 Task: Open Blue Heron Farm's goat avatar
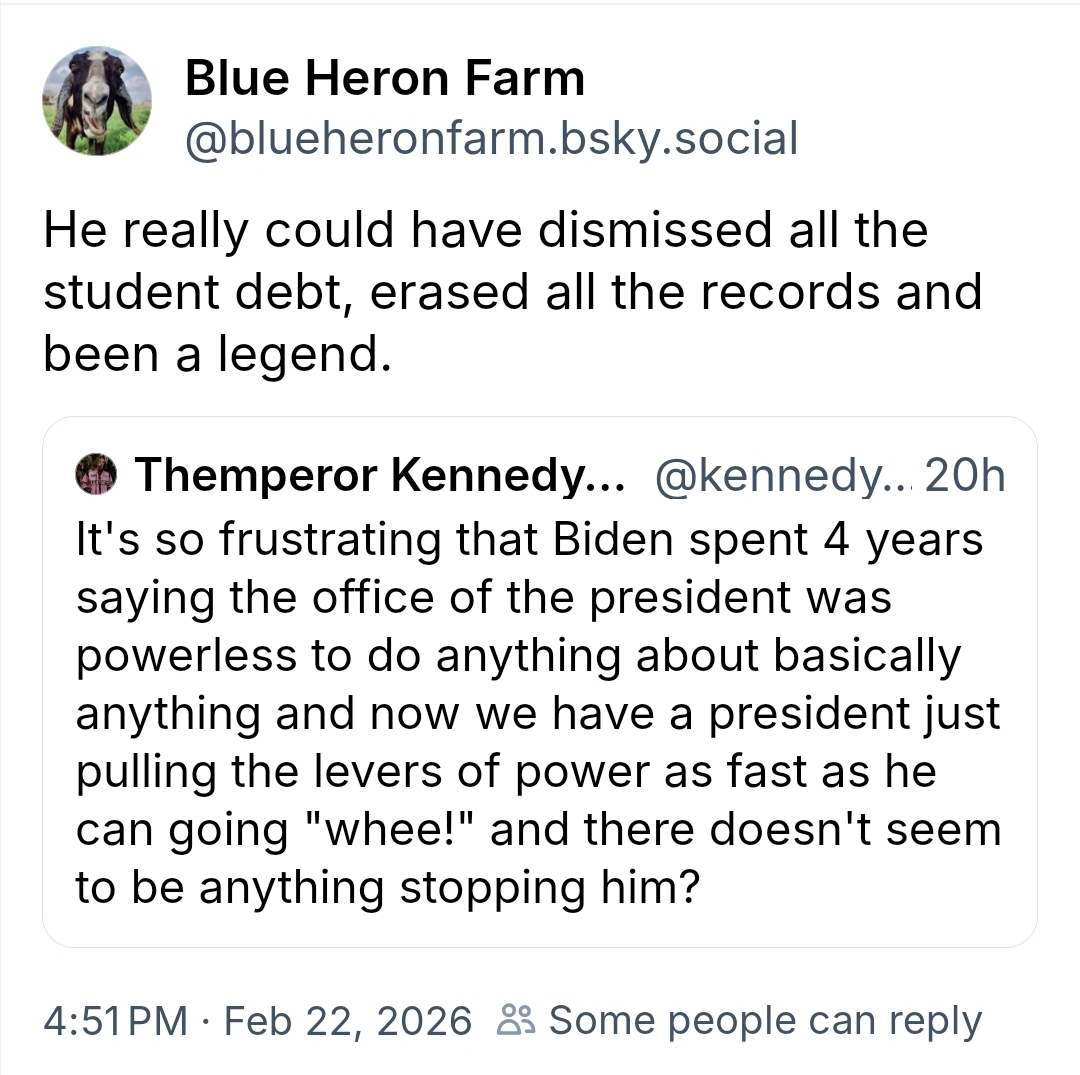[x=97, y=100]
